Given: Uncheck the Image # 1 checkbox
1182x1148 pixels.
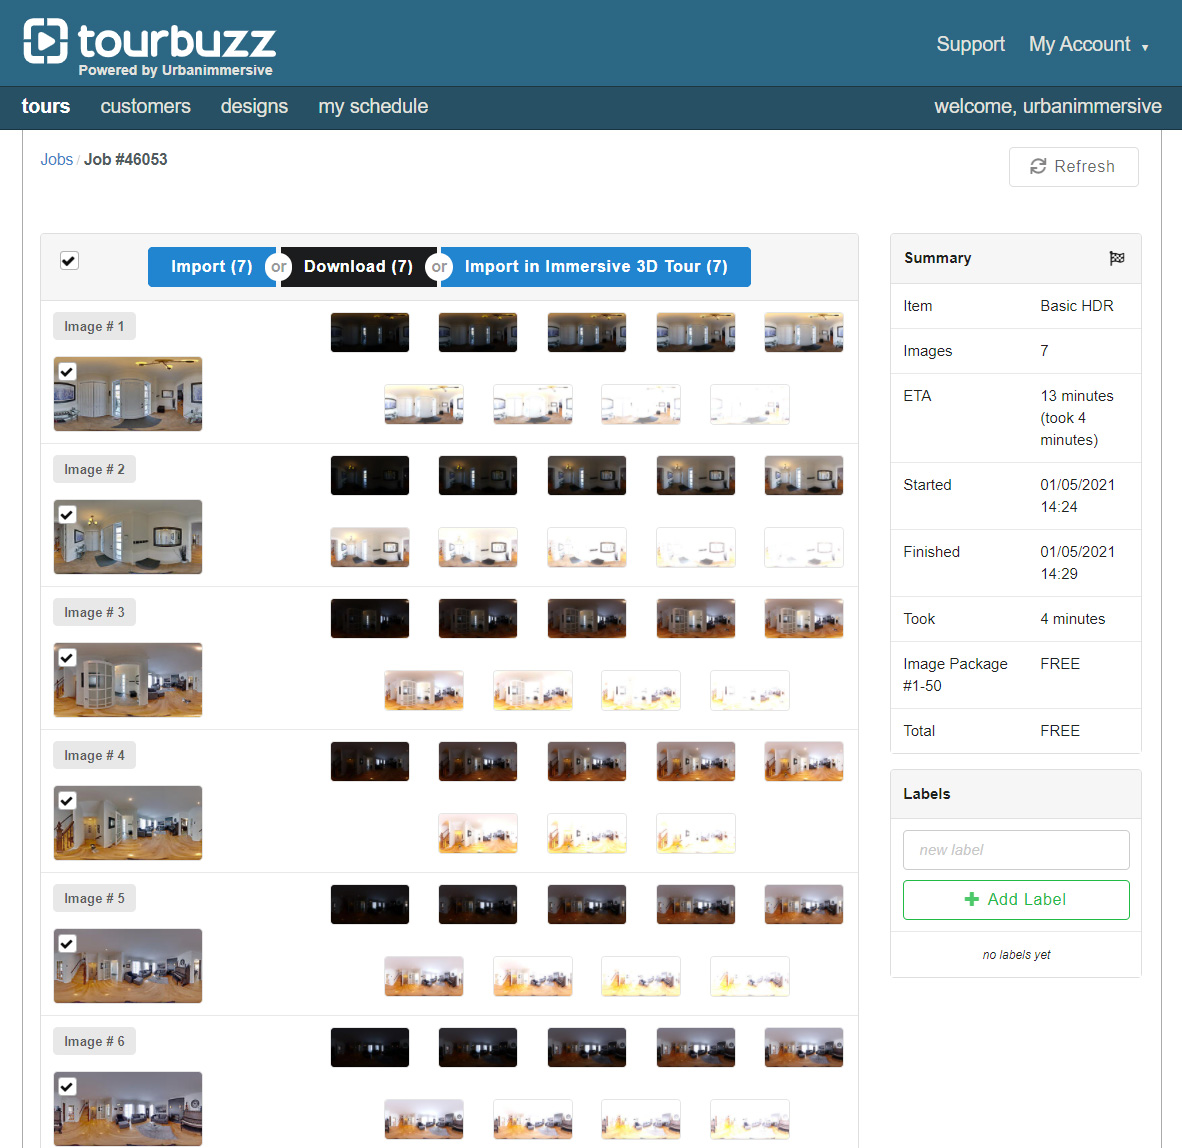Looking at the screenshot, I should tap(67, 372).
